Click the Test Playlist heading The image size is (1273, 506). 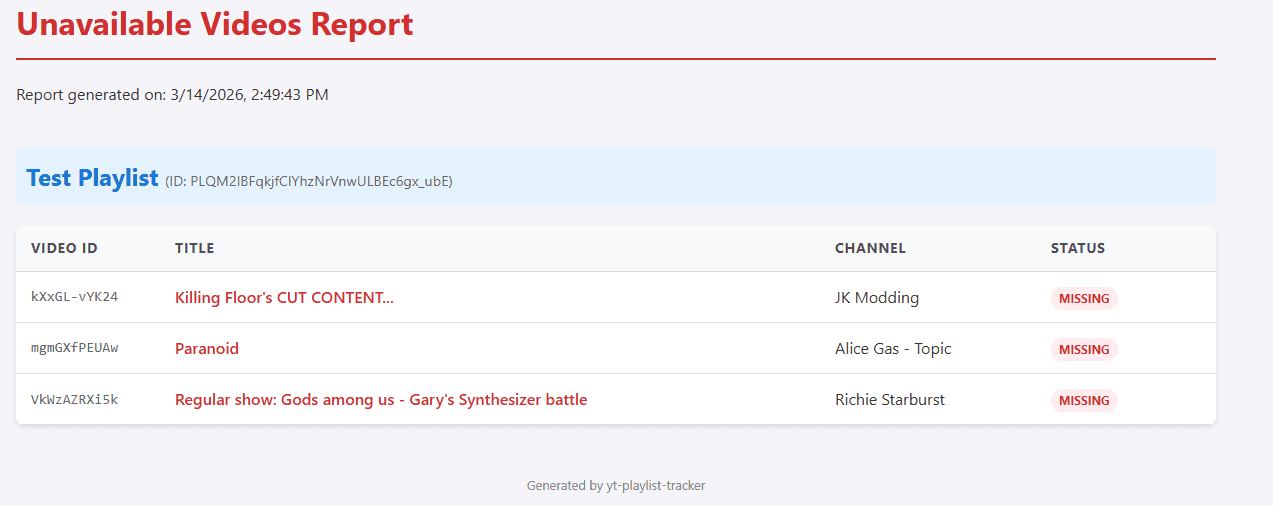pyautogui.click(x=92, y=178)
